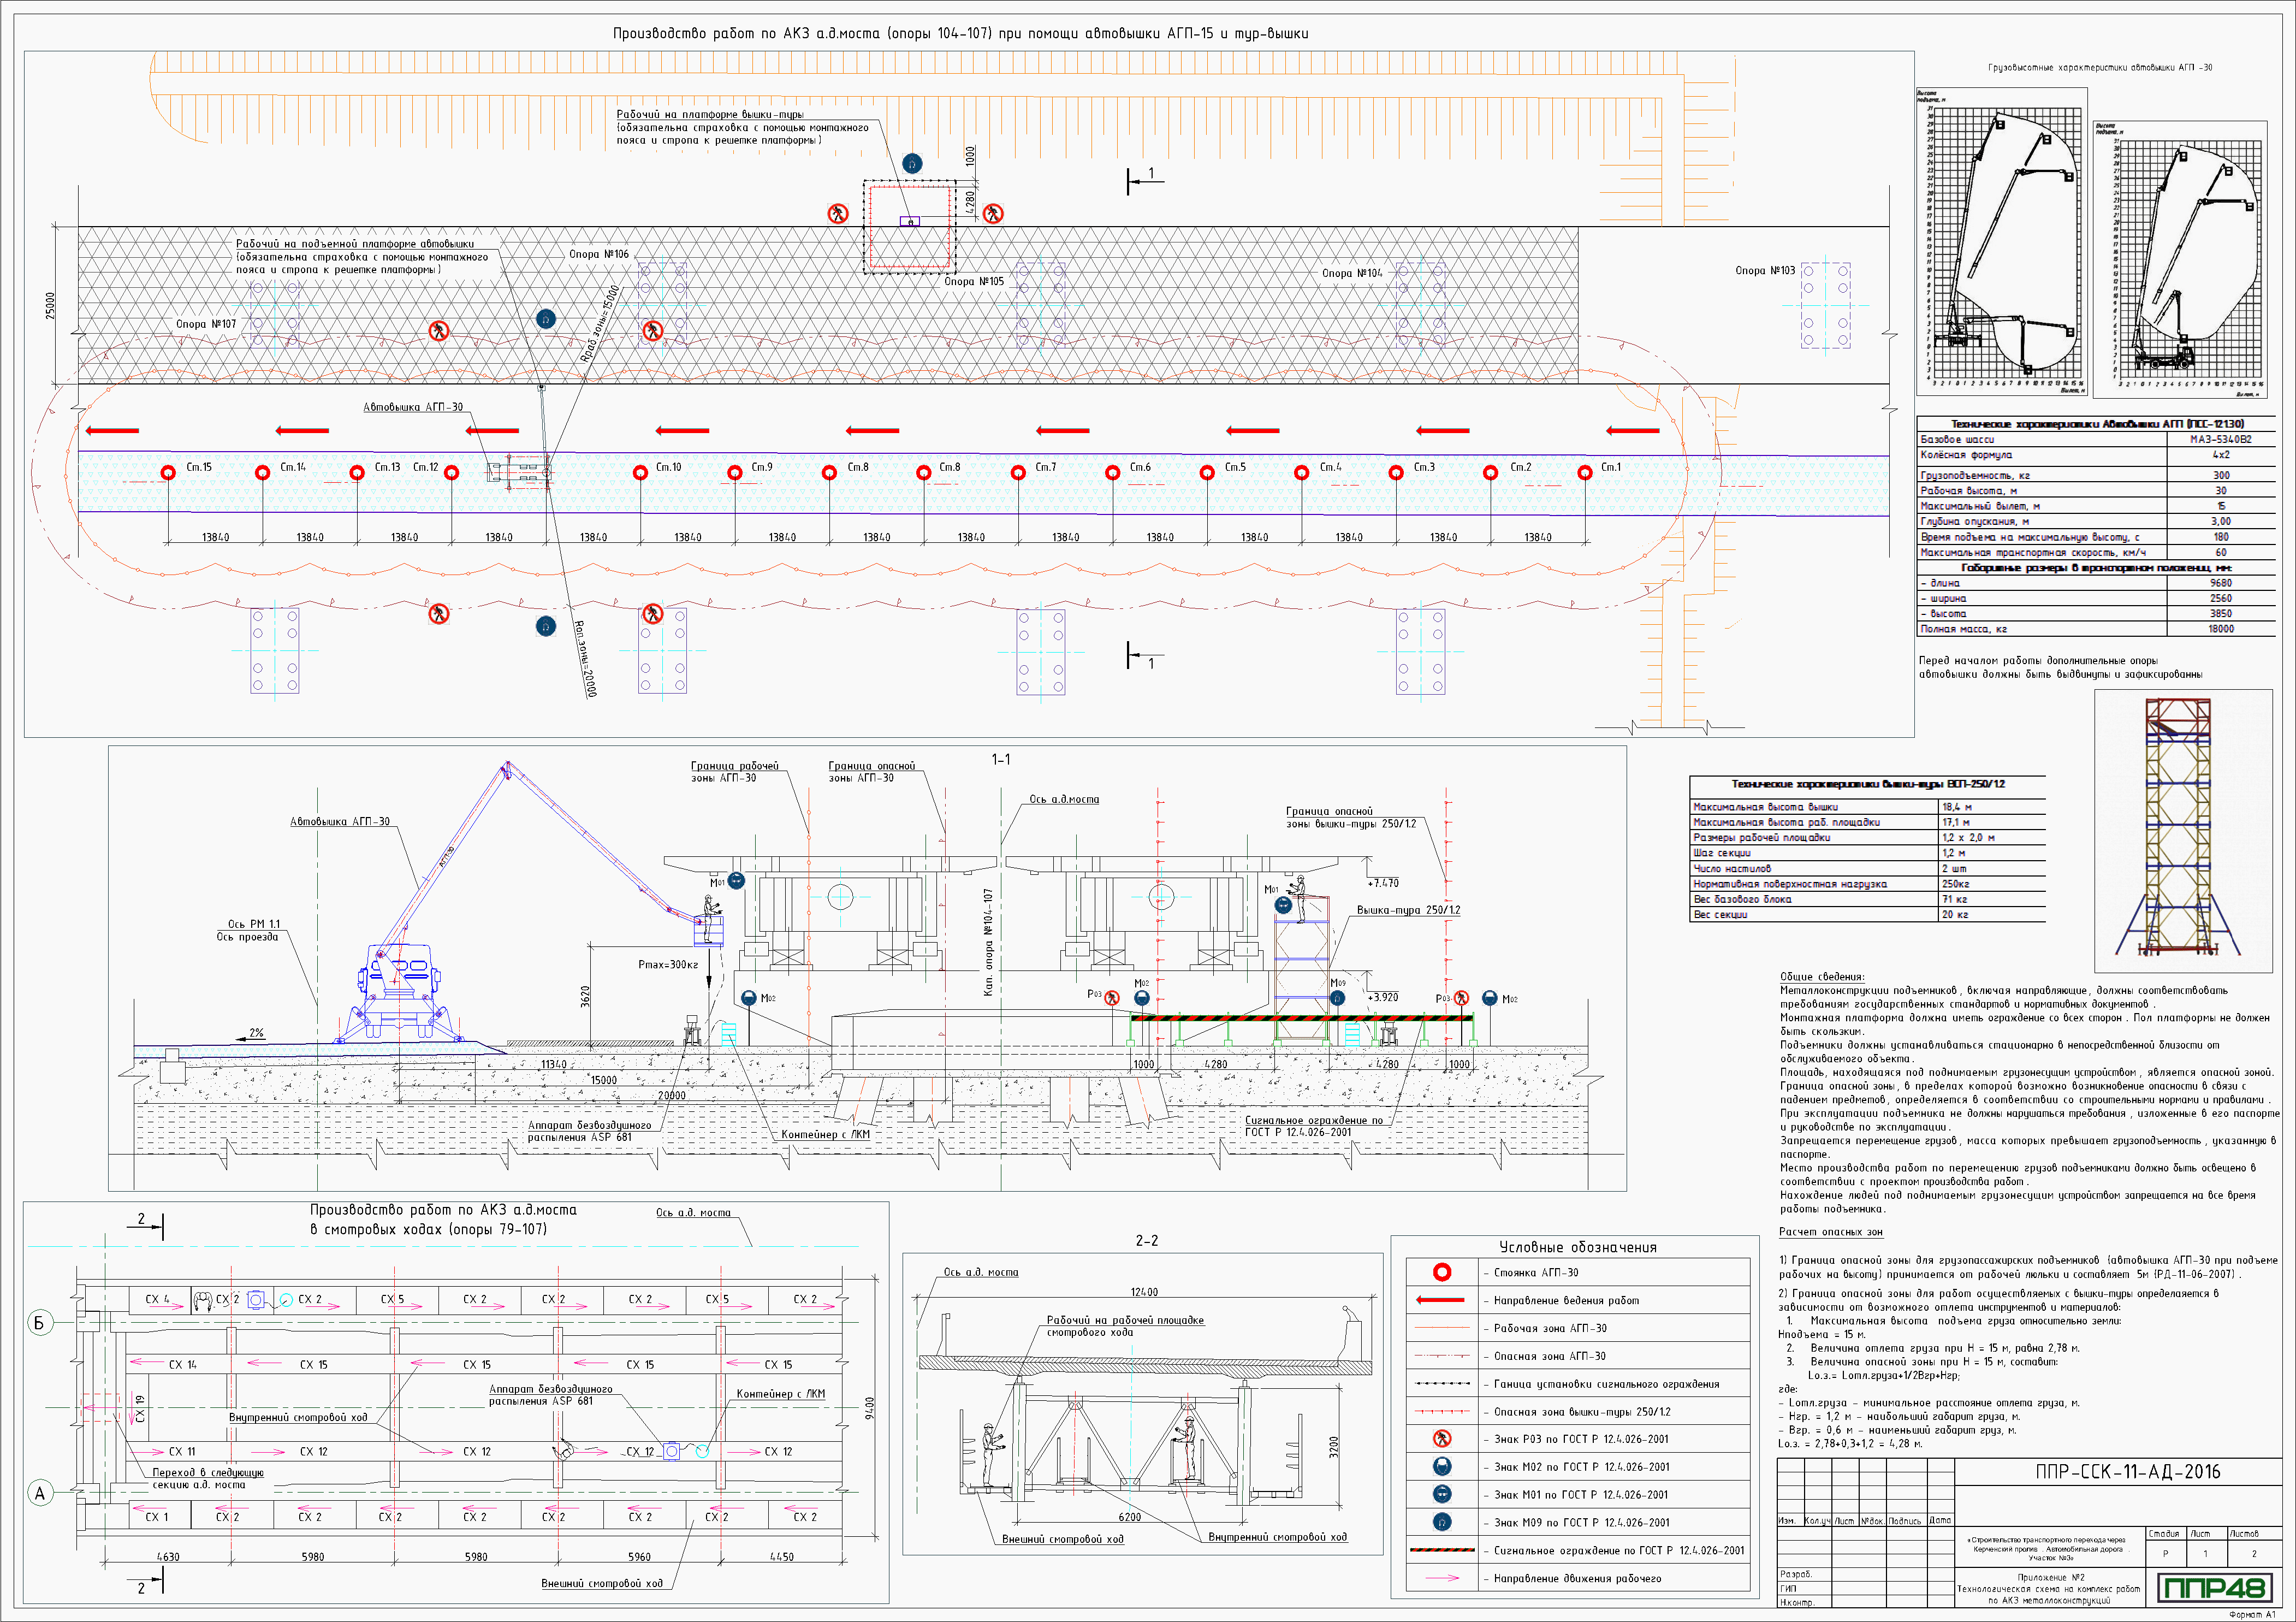Viewport: 2296px width, 1622px height.
Task: Click the red ring 'Стоянка АГП-30' legend symbol
Action: (x=1441, y=1272)
